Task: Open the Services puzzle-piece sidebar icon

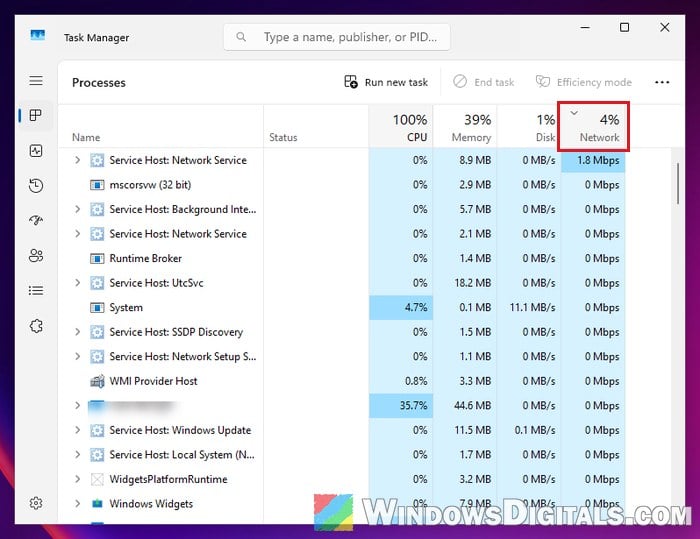Action: [x=36, y=326]
